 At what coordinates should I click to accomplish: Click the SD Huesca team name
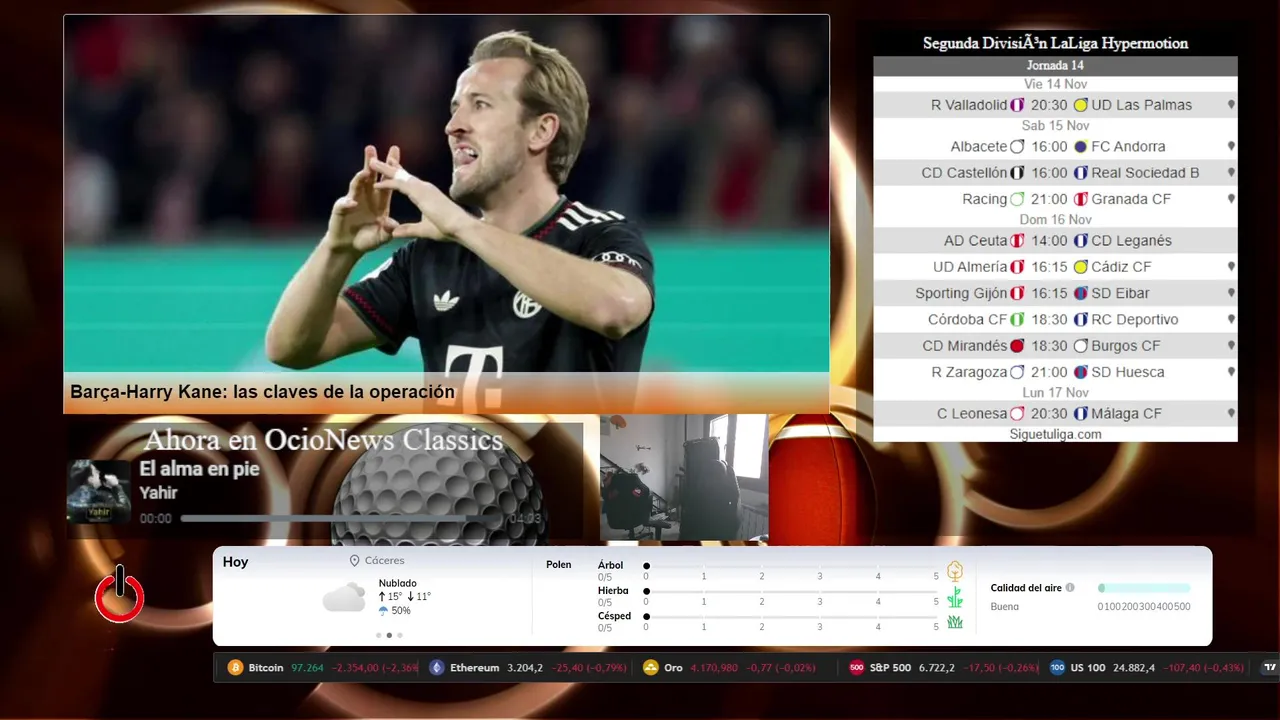(x=1127, y=372)
